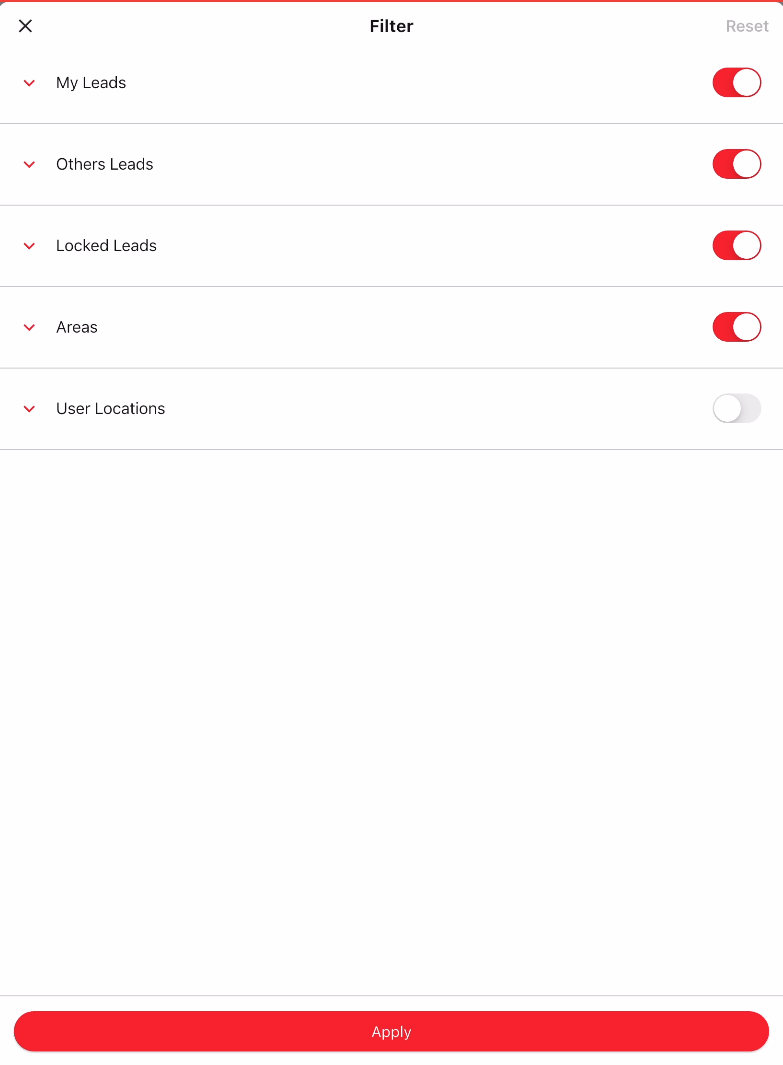The width and height of the screenshot is (783, 1065).
Task: Expand the Locked Leads chevron
Action: pyautogui.click(x=30, y=246)
